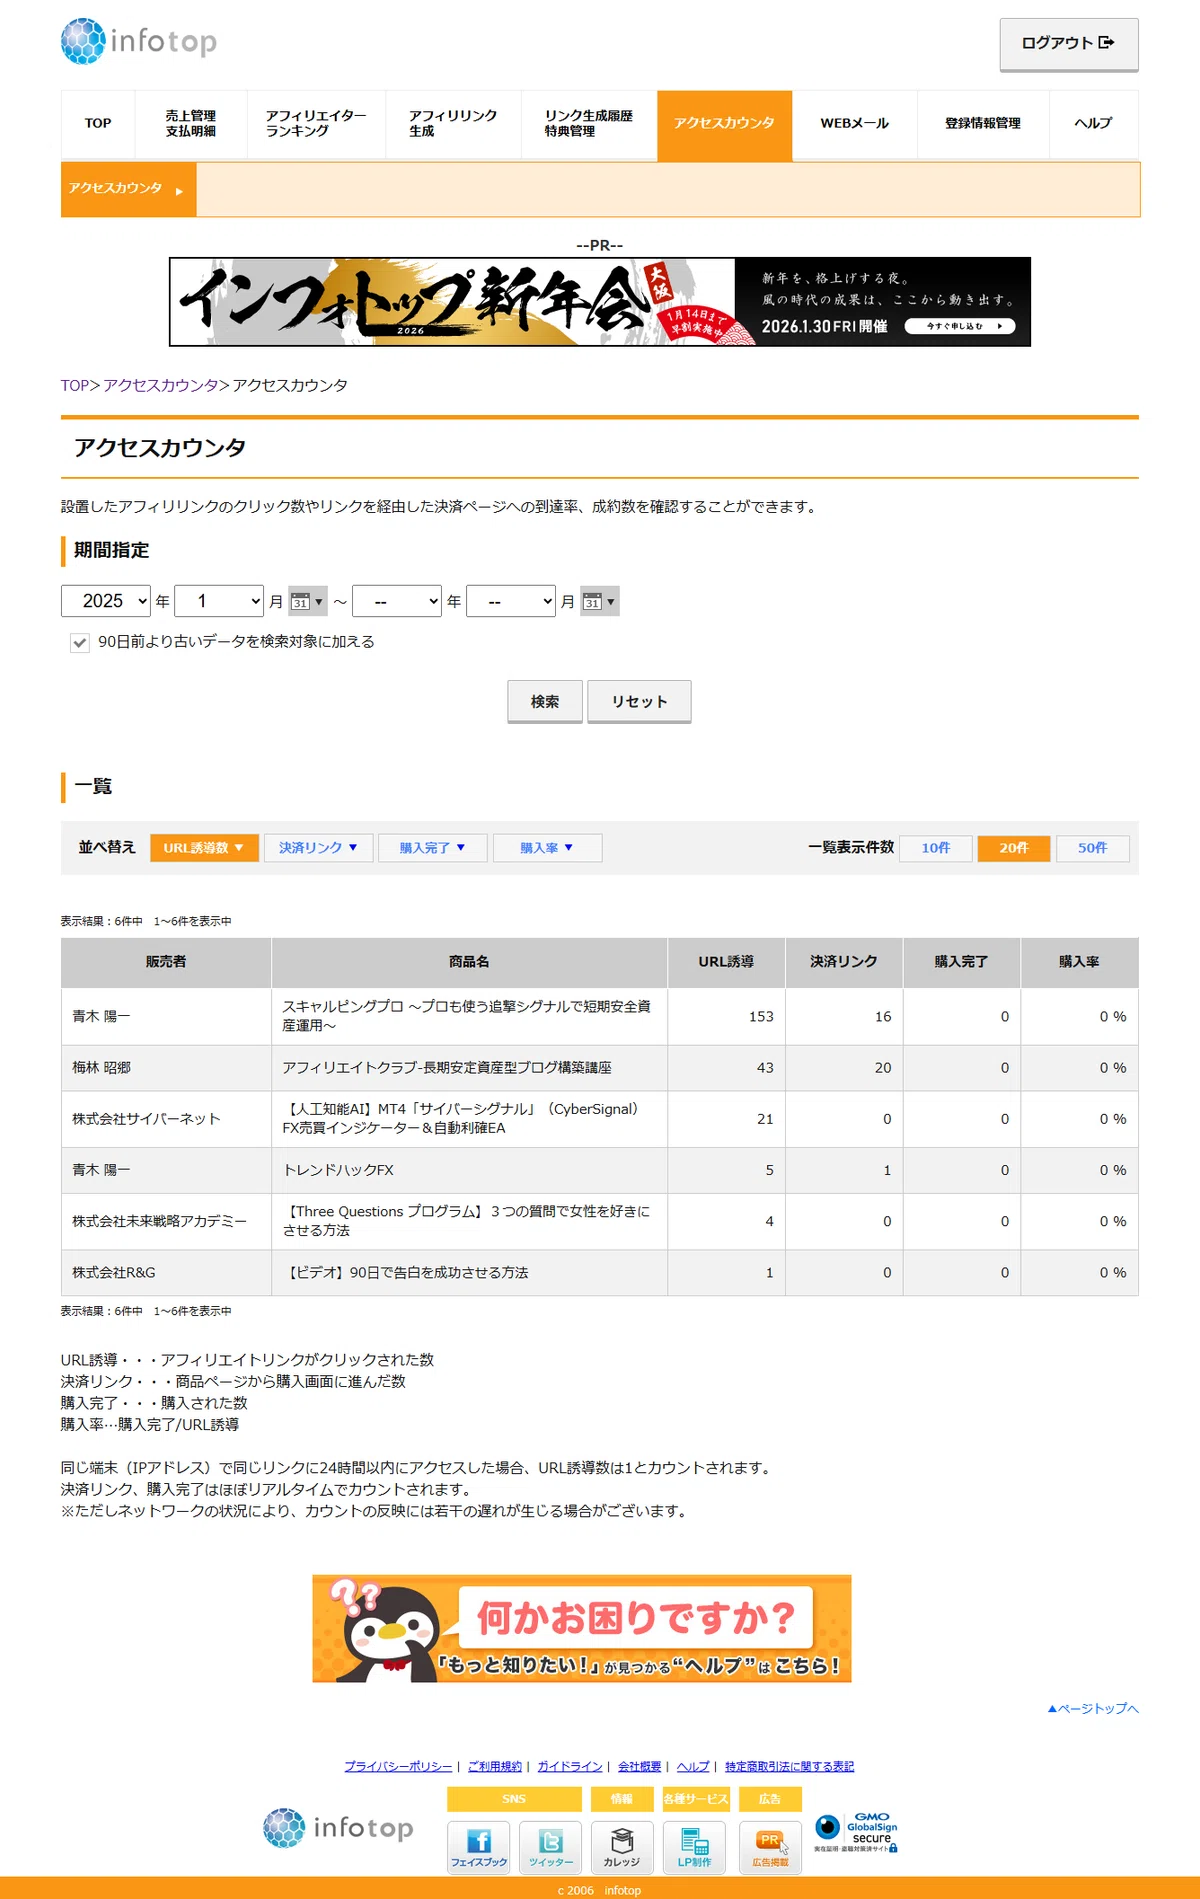
Task: Open the ご利用規約 footer link
Action: tap(495, 1767)
